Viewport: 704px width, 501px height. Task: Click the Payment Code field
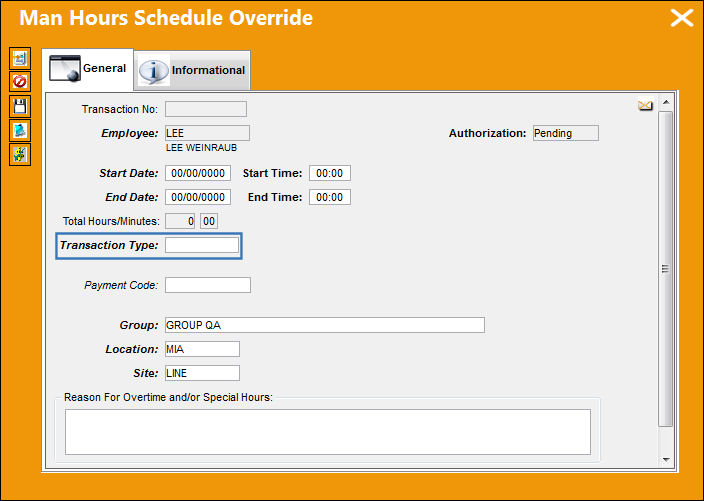point(207,285)
